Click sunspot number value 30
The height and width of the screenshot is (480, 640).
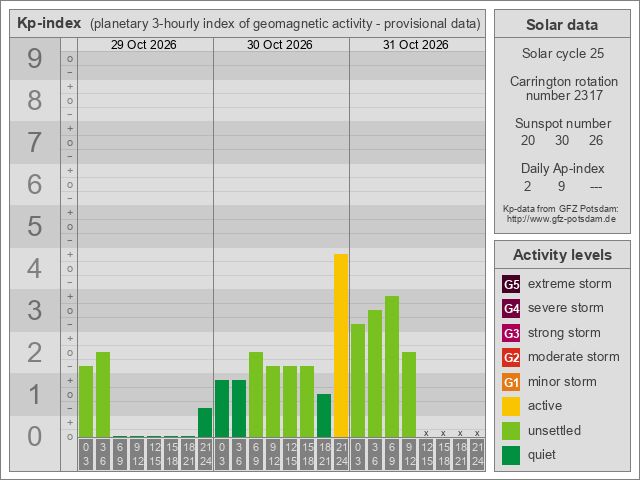click(x=562, y=140)
